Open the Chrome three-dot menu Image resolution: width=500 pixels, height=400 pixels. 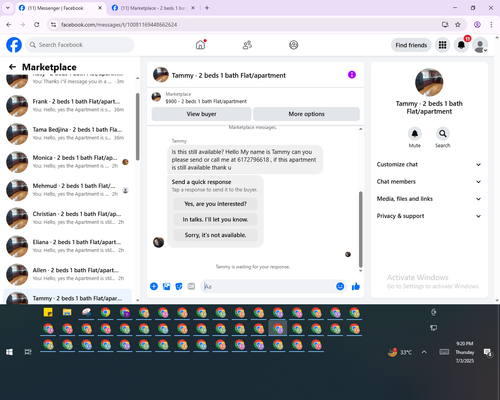[x=491, y=24]
